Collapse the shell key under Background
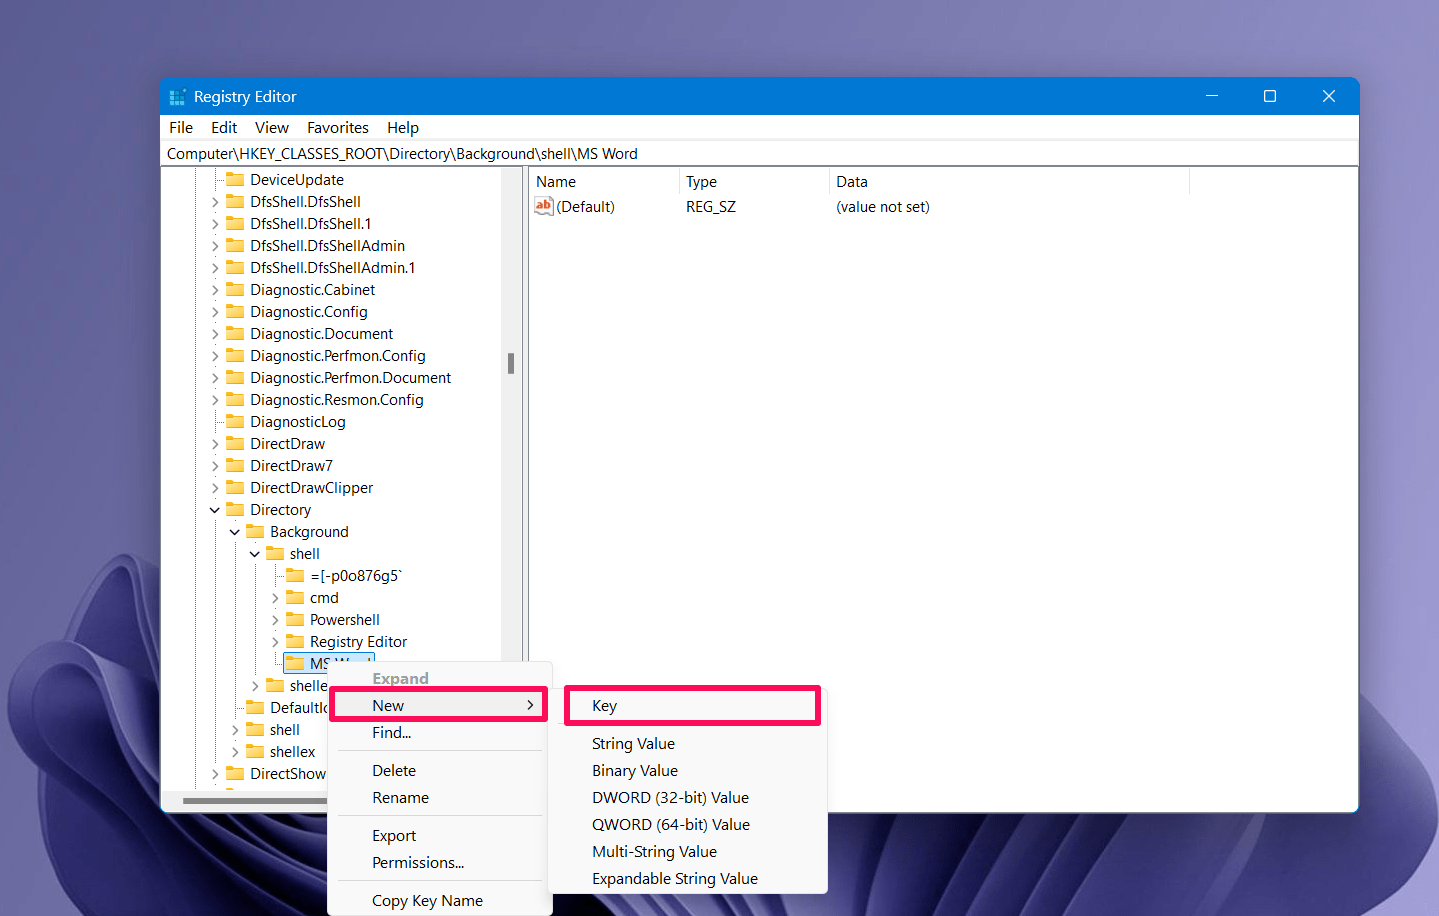This screenshot has height=916, width=1439. [255, 554]
